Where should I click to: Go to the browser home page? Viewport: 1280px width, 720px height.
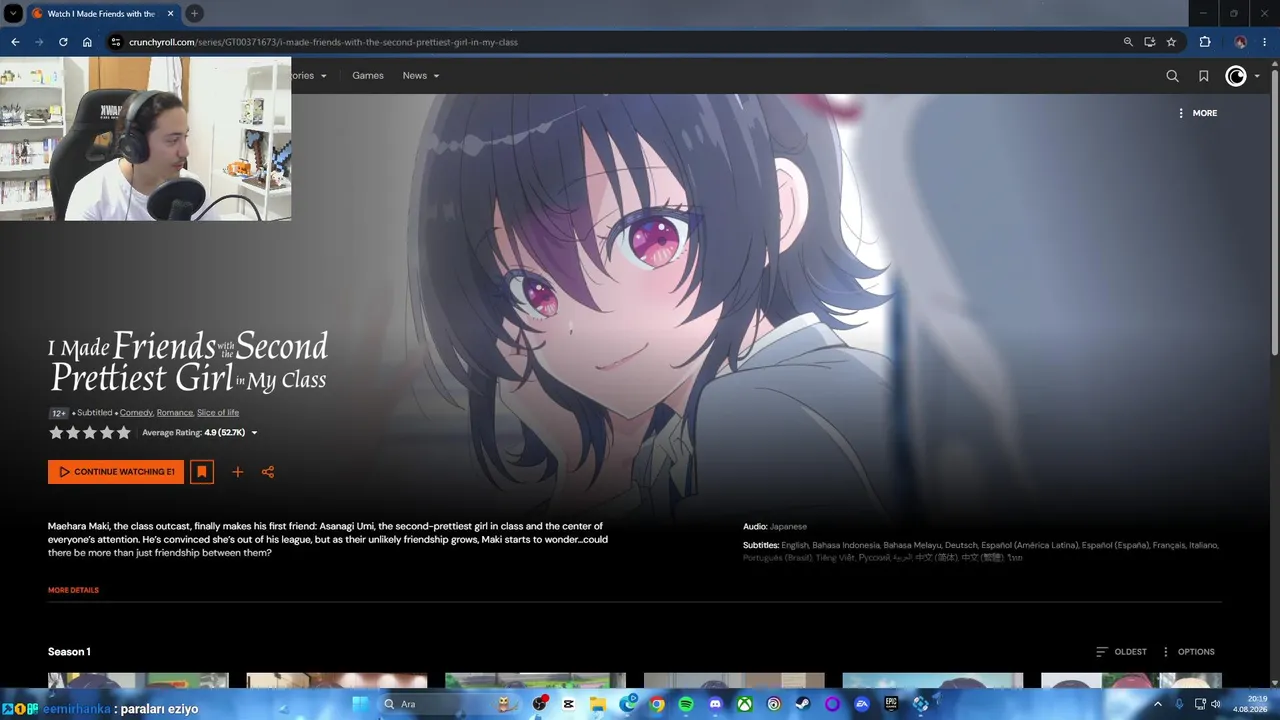click(x=87, y=42)
